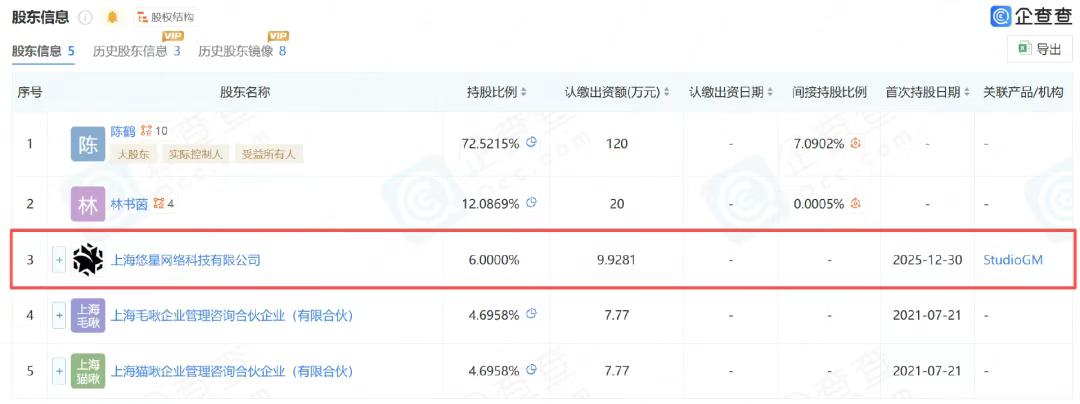Image resolution: width=1080 pixels, height=404 pixels.
Task: Expand row 3 上海悠星网络科技有限公司
Action: click(59, 260)
